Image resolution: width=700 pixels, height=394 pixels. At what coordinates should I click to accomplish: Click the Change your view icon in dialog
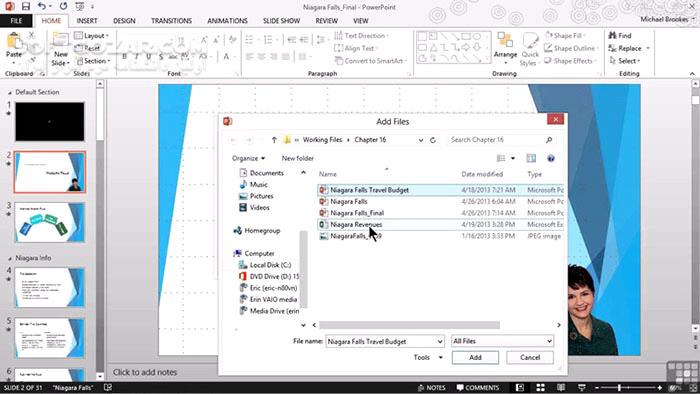[501, 158]
